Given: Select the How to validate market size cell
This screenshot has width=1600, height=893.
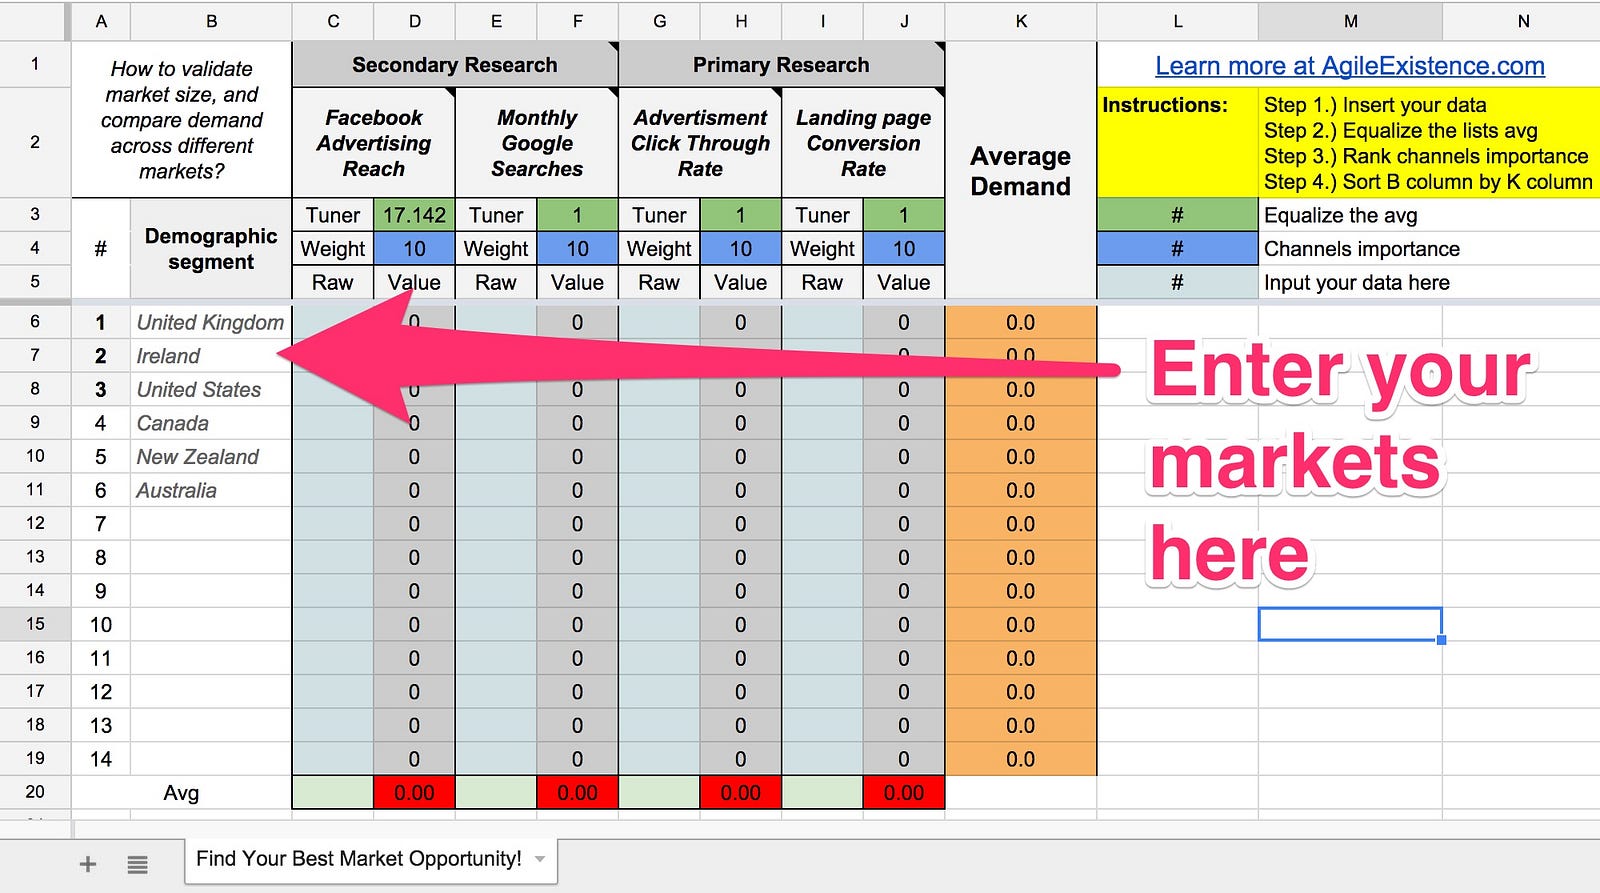Looking at the screenshot, I should pos(181,120).
